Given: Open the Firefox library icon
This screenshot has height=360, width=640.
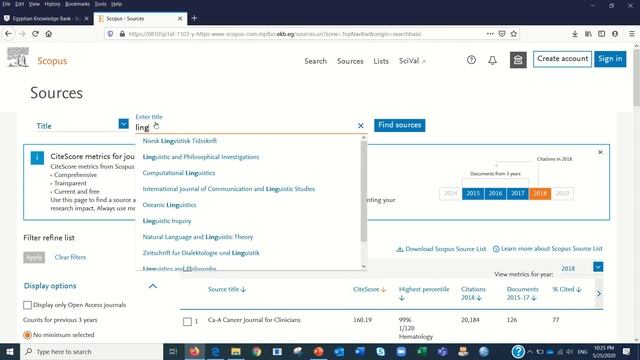Looking at the screenshot, I should [588, 34].
